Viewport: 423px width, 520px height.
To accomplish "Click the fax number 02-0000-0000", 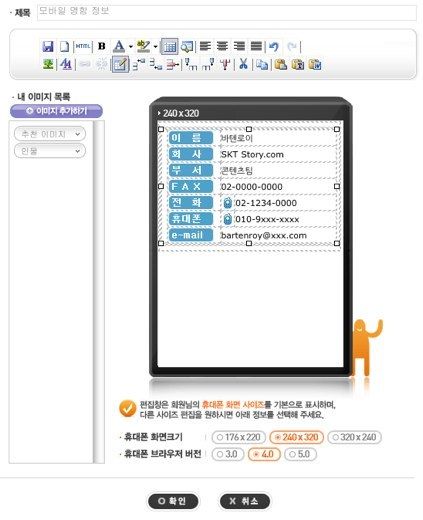I will 252,187.
